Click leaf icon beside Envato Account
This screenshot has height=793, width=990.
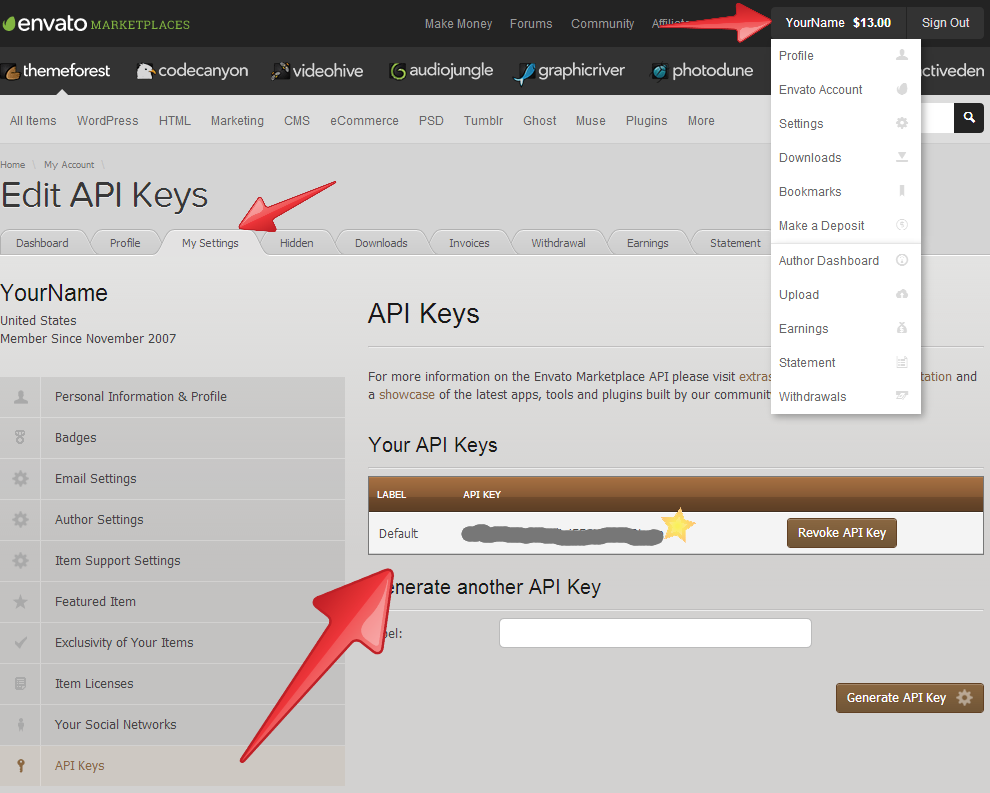pos(902,89)
